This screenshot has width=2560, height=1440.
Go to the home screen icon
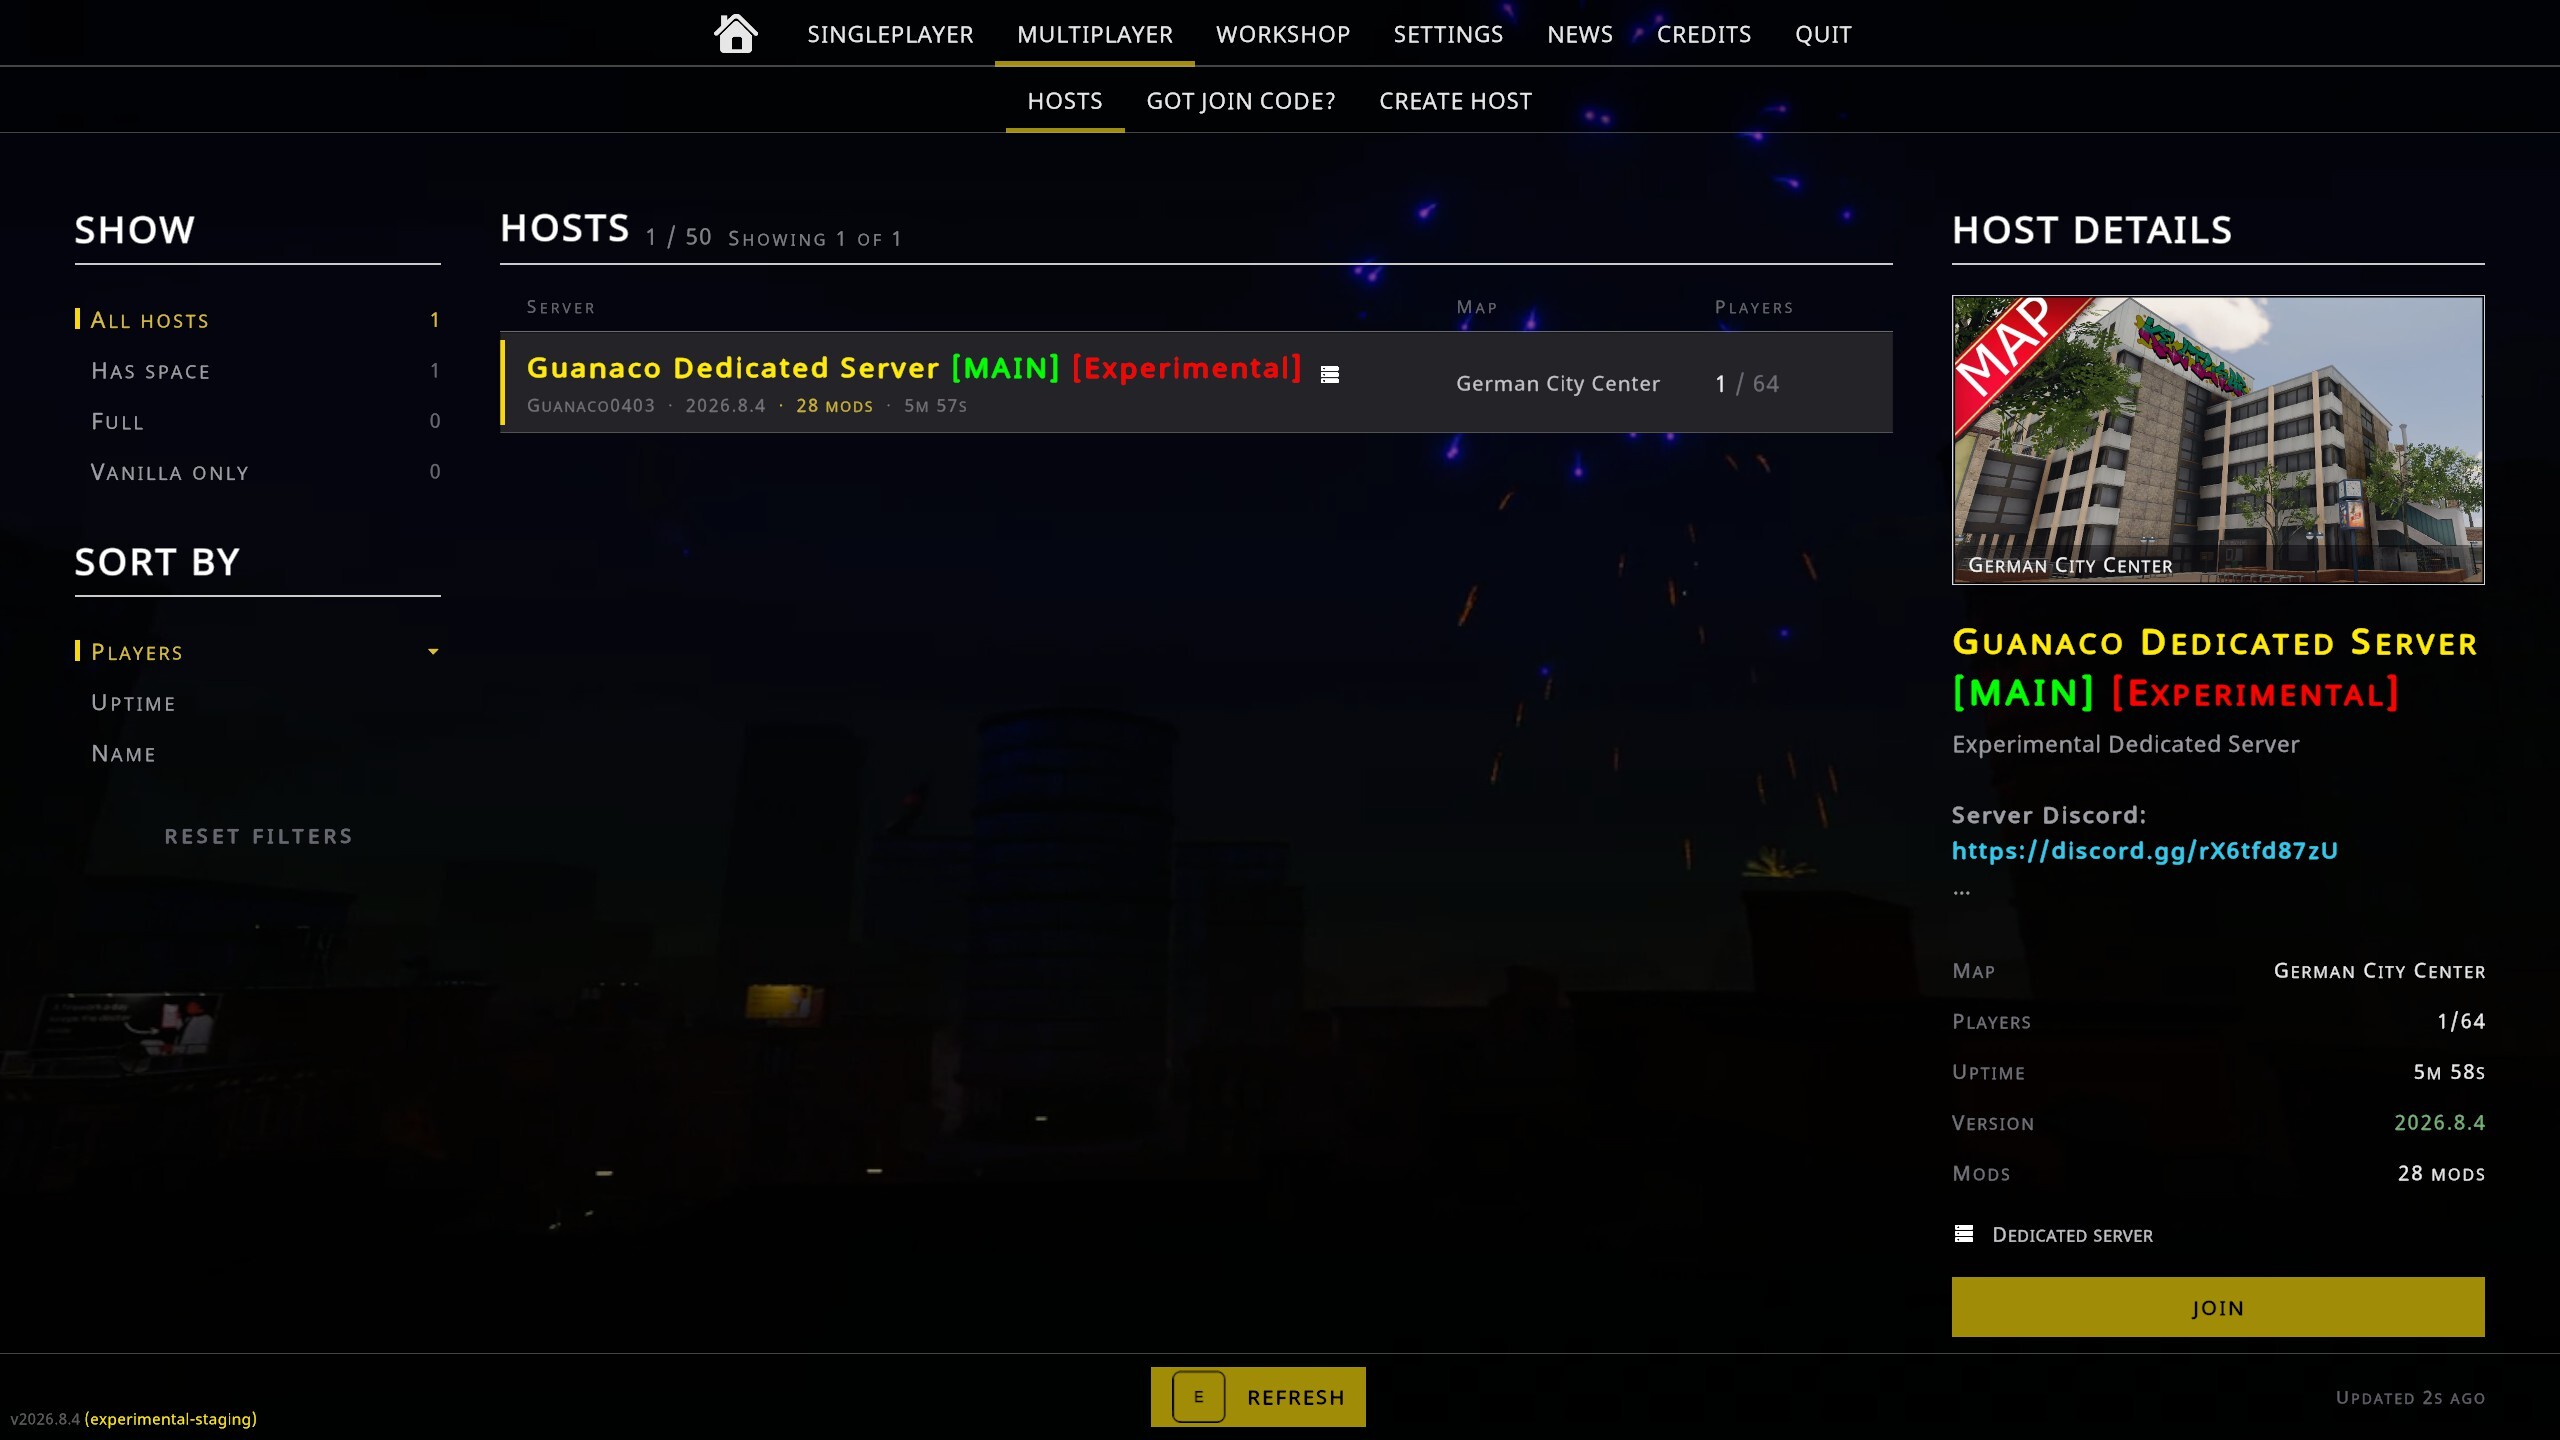click(735, 34)
